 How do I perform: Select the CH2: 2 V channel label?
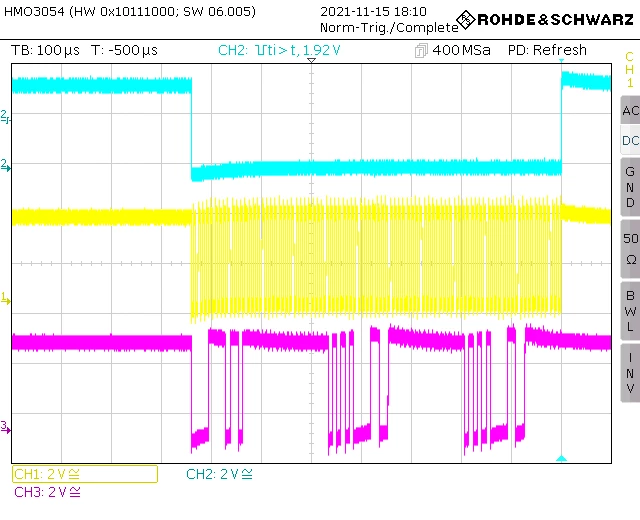(x=219, y=474)
